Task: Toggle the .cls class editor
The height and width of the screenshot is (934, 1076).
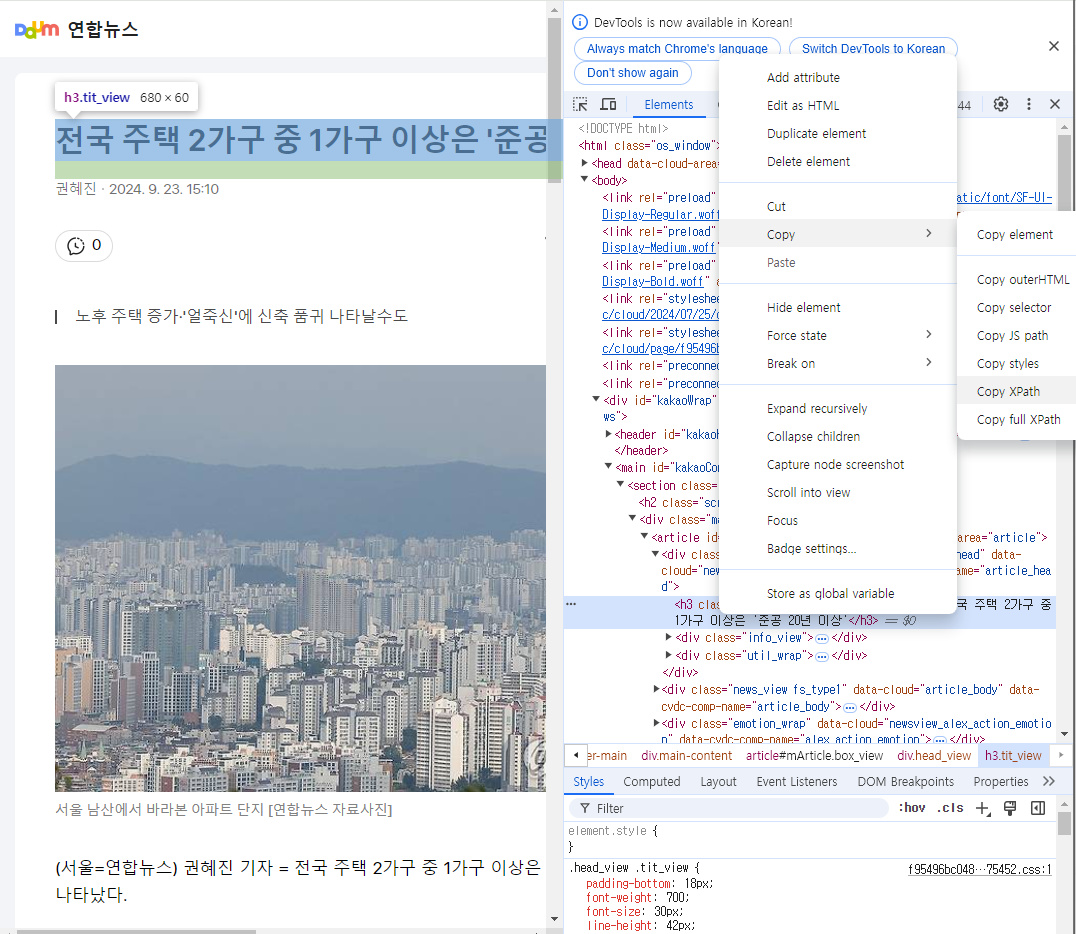Action: pos(950,808)
